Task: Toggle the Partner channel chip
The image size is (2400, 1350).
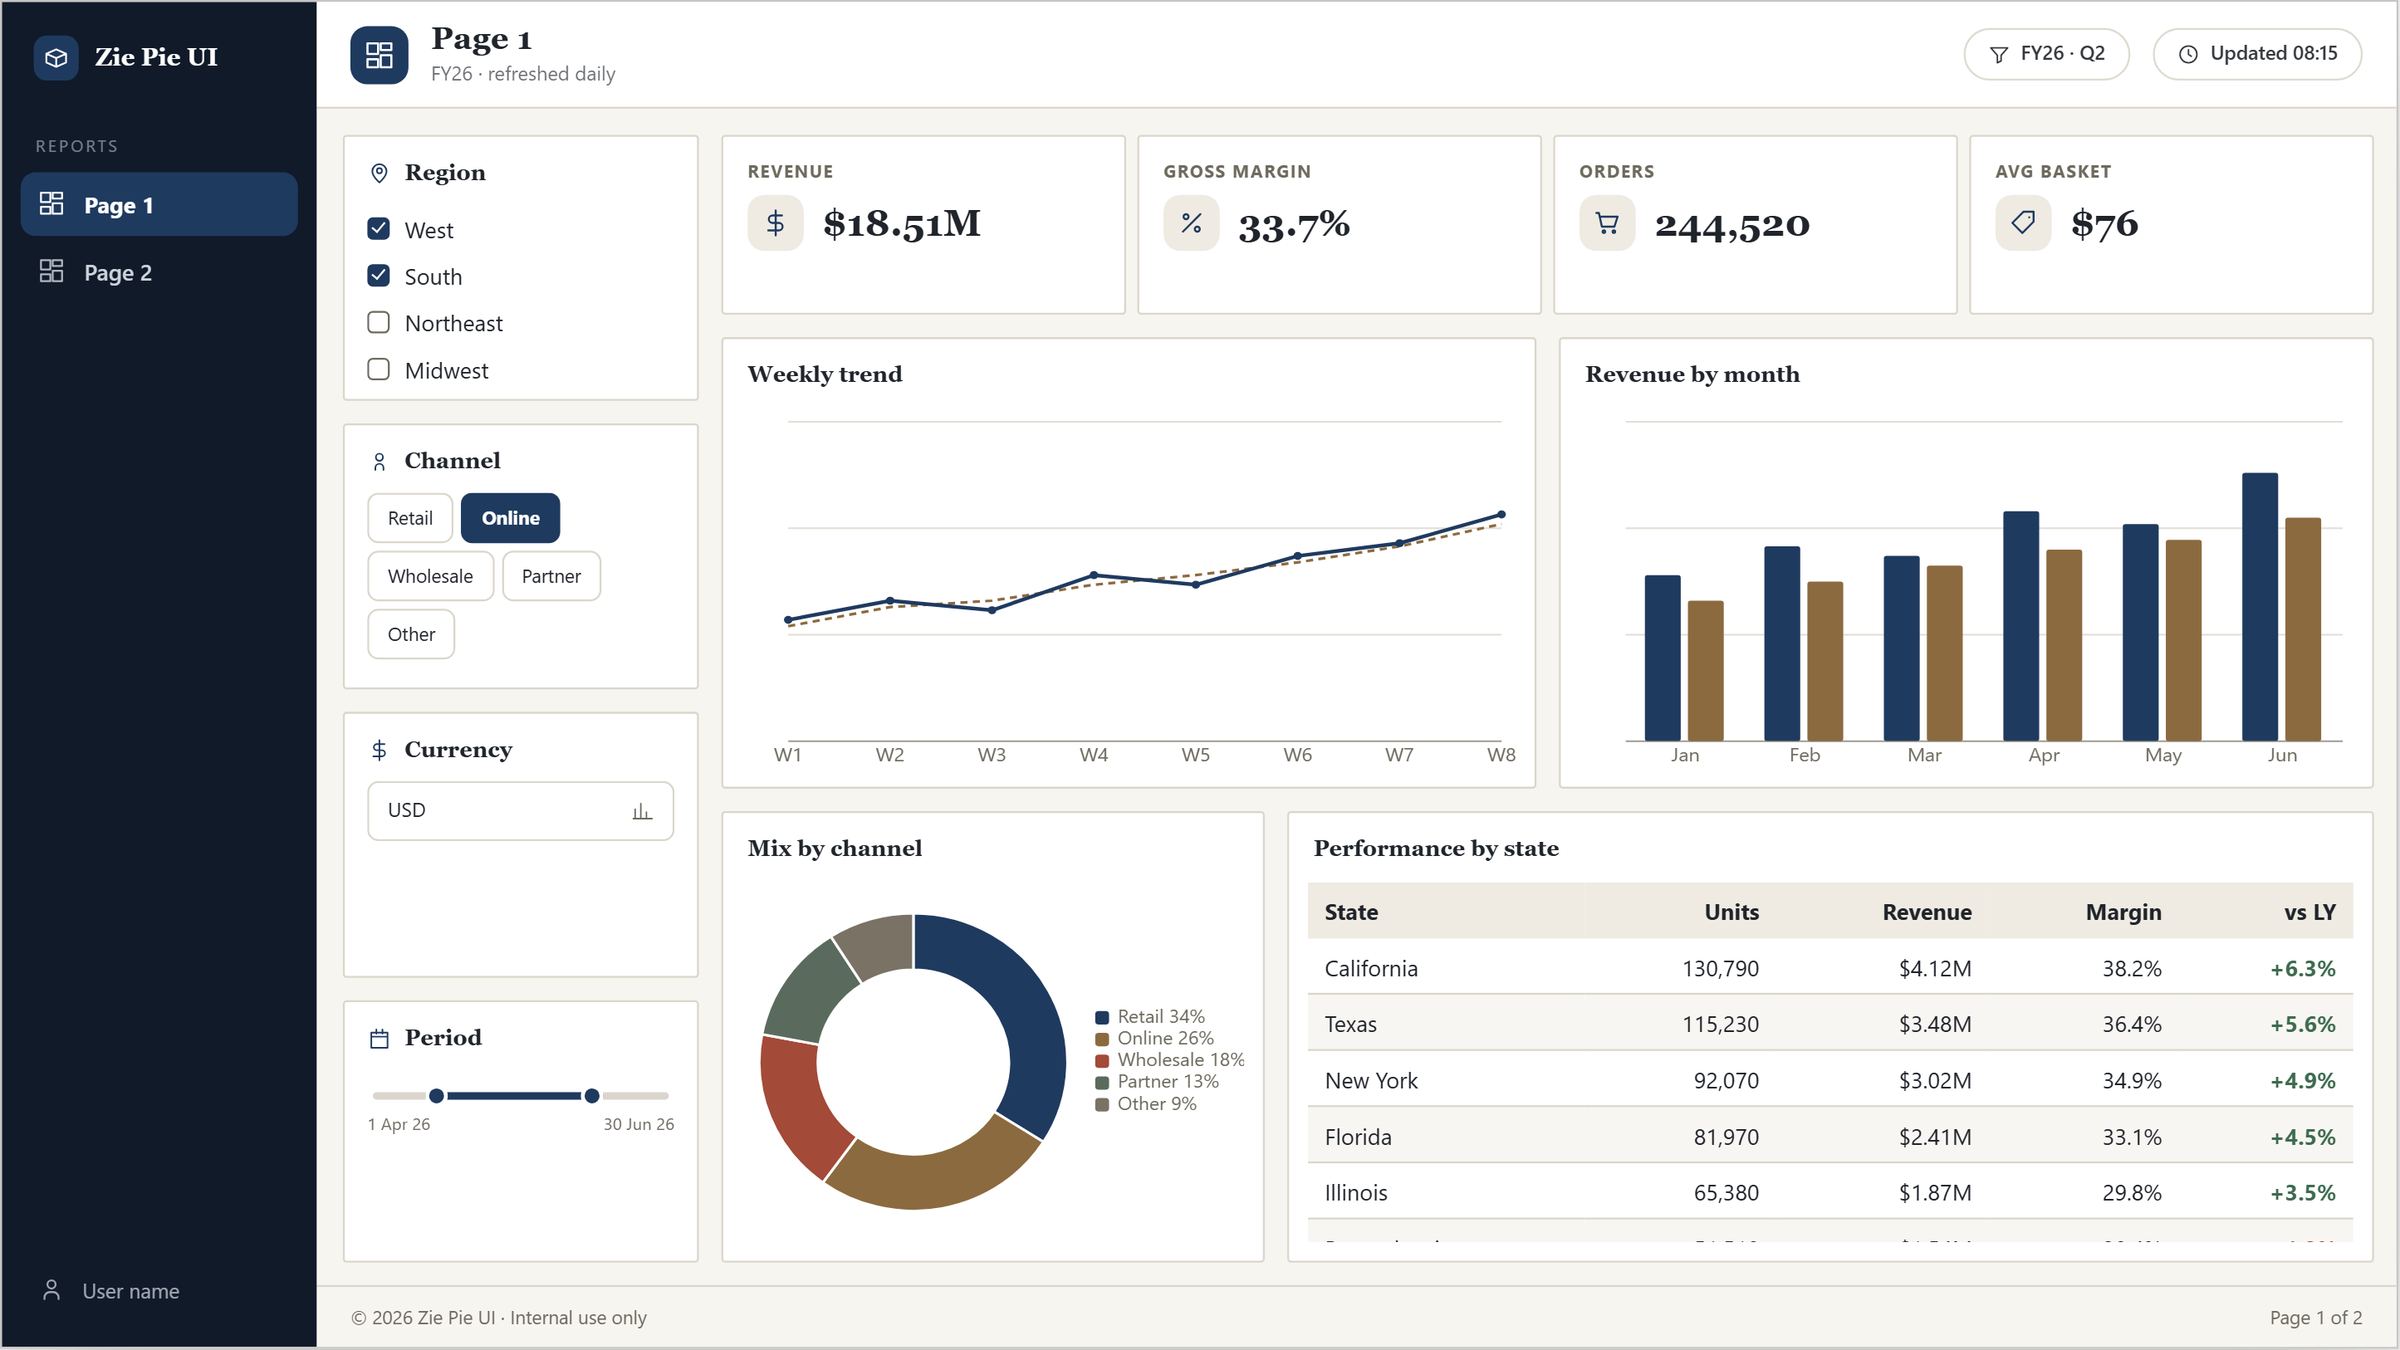Action: click(551, 576)
